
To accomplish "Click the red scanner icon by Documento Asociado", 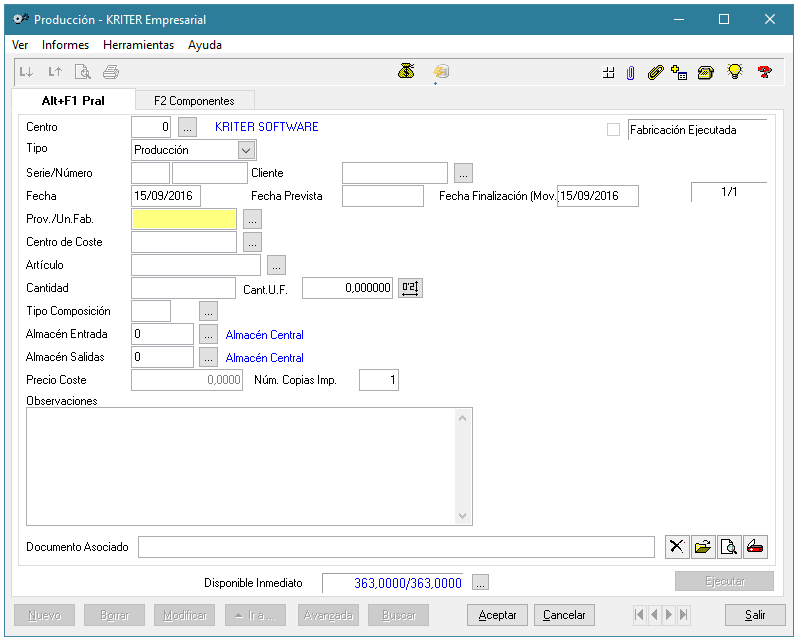I will (x=755, y=547).
